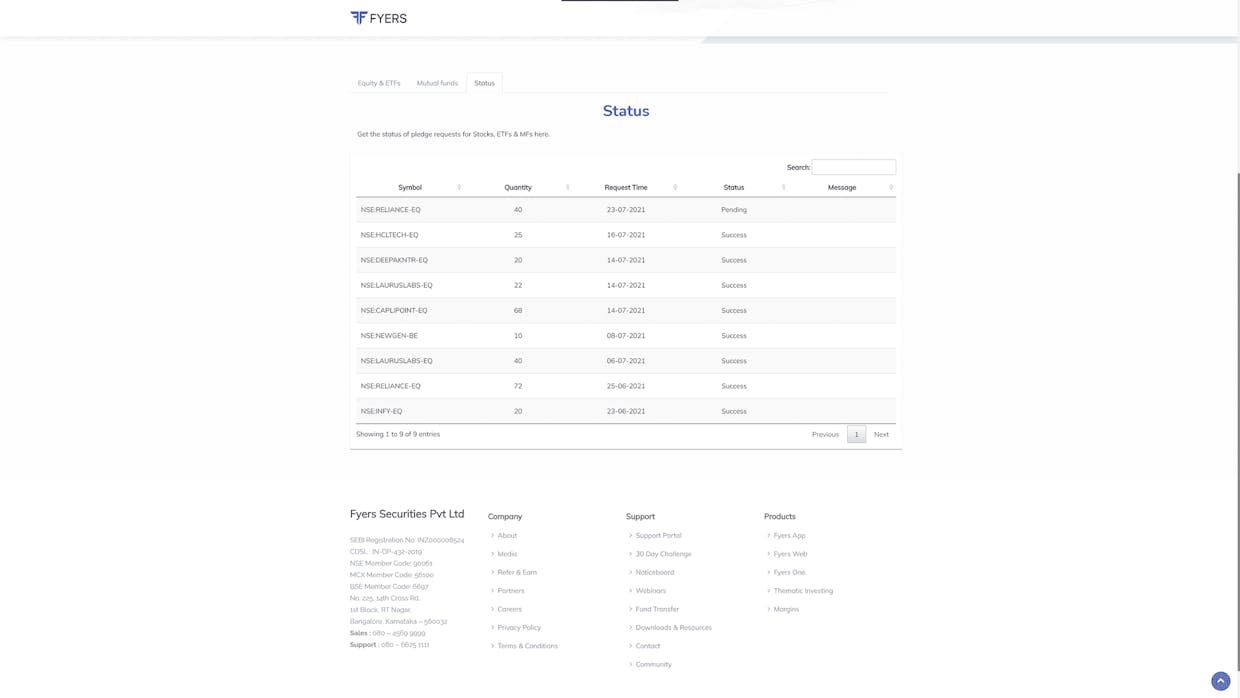The image size is (1240, 698).
Task: Go to Previous page of entries
Action: coord(825,434)
